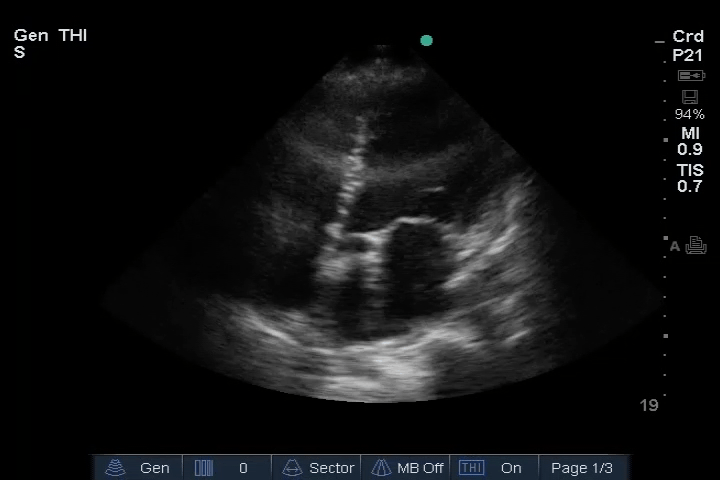Click the THI boxed icon
The image size is (720, 480).
pyautogui.click(x=471, y=468)
